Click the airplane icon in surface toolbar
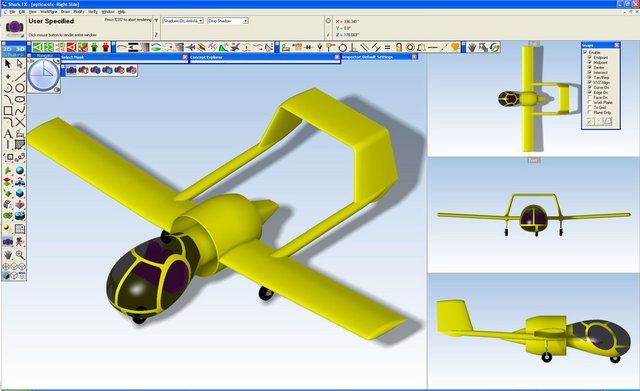The height and width of the screenshot is (391, 640). pyautogui.click(x=191, y=47)
